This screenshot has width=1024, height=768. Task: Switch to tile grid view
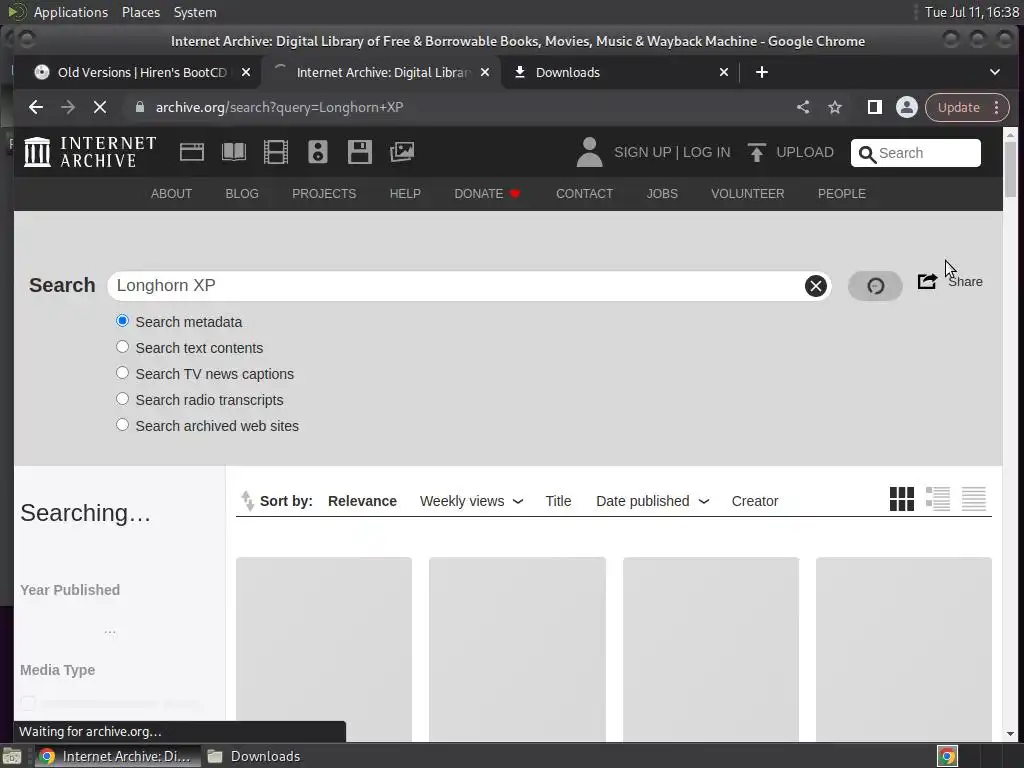[x=902, y=499]
